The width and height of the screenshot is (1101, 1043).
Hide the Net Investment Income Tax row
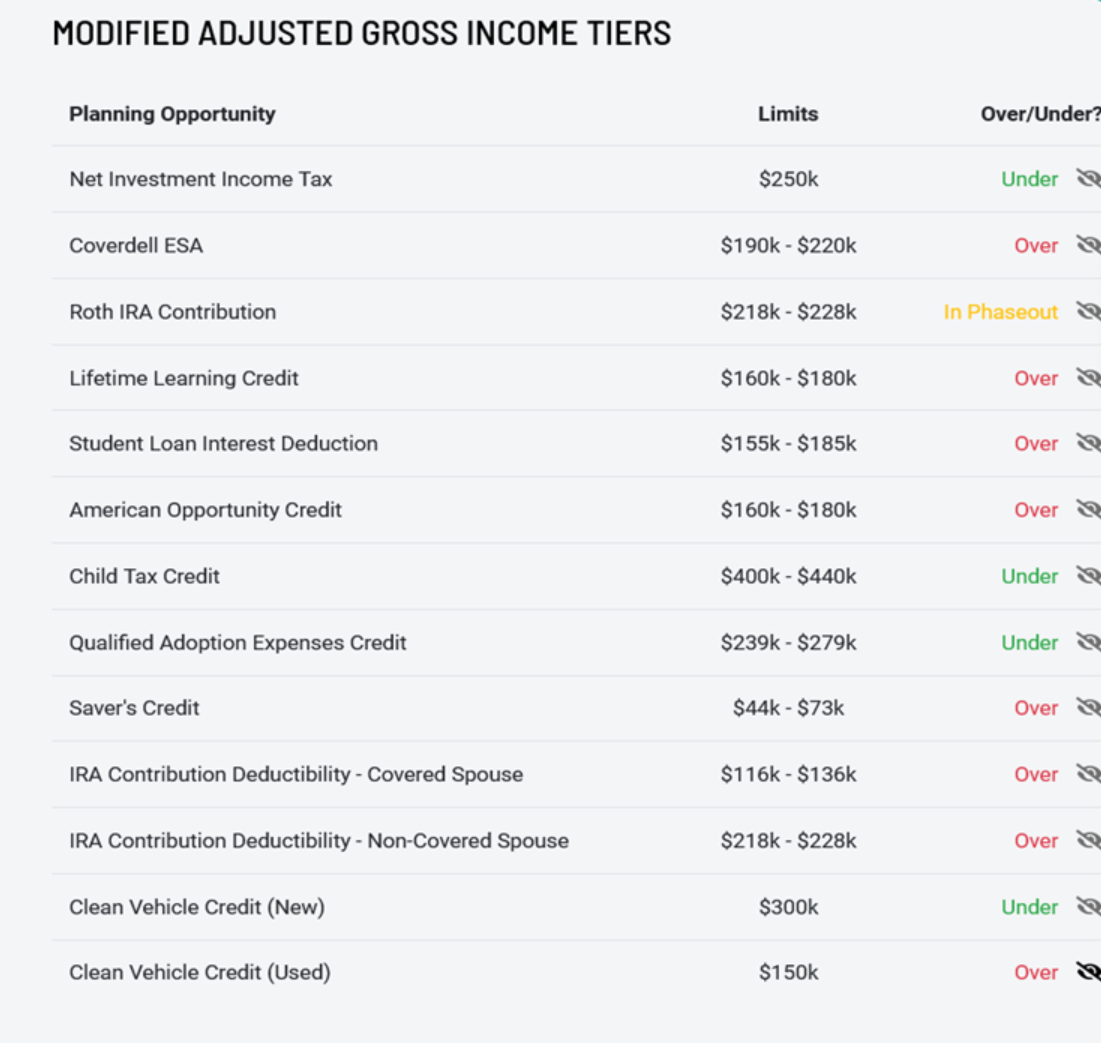click(x=1088, y=178)
